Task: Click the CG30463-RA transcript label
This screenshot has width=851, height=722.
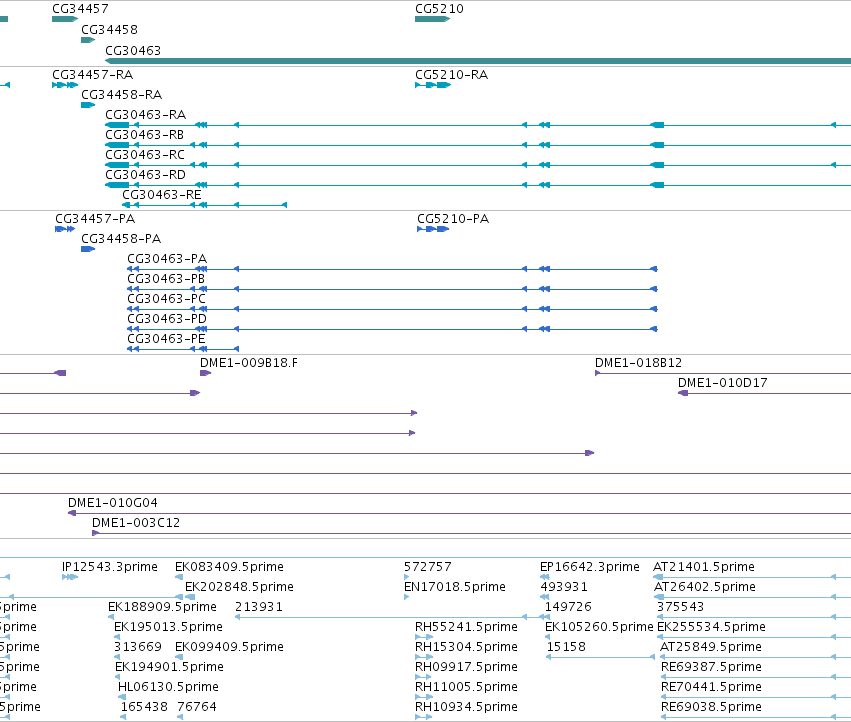Action: coord(145,115)
